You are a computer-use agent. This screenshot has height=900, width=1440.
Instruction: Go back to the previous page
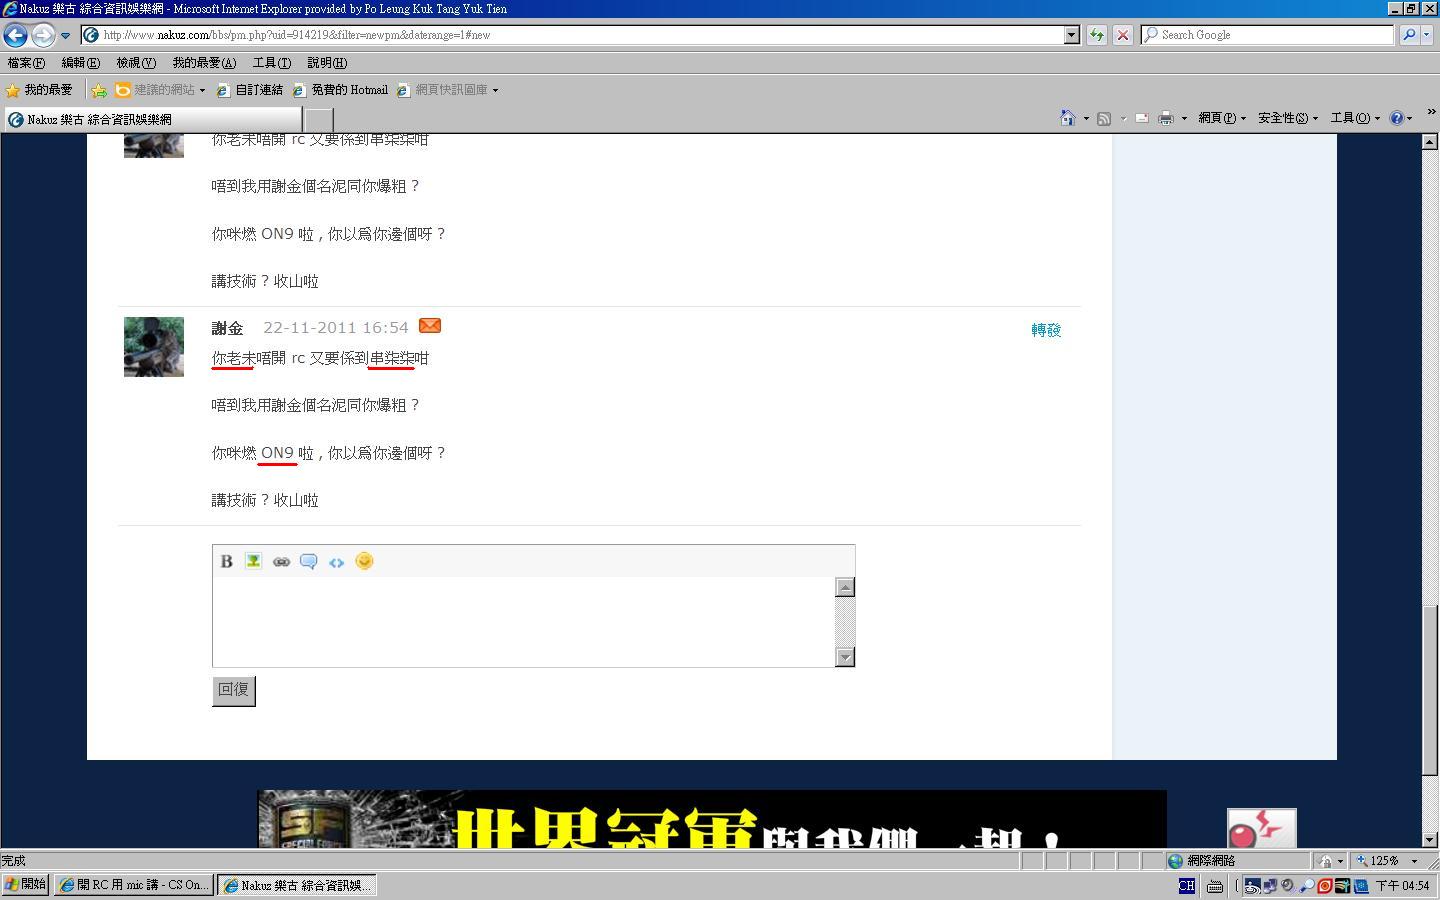point(15,35)
